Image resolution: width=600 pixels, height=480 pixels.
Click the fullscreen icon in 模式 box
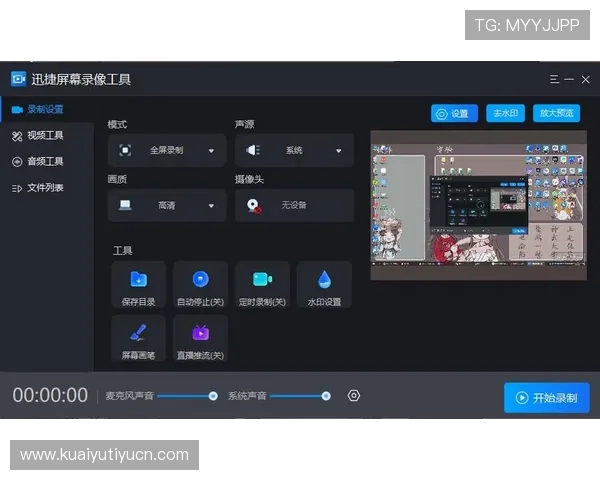point(125,150)
